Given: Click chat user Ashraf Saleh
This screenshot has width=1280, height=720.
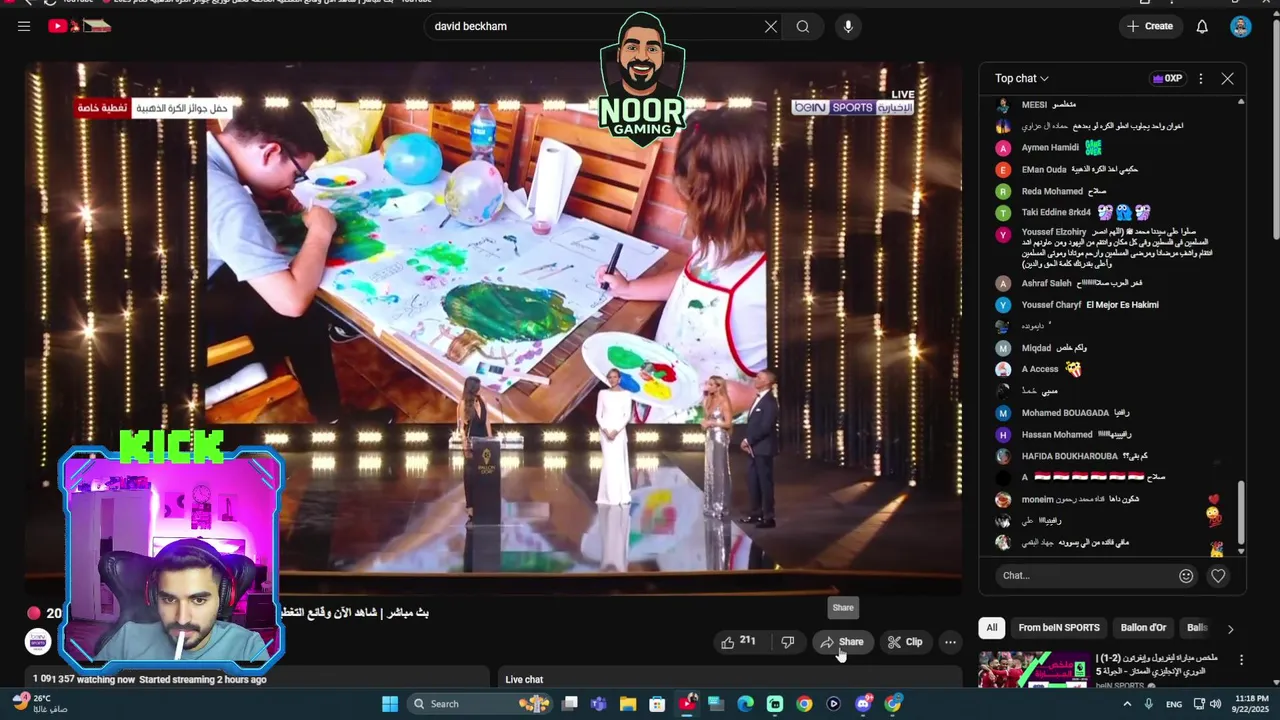Looking at the screenshot, I should (x=1046, y=283).
